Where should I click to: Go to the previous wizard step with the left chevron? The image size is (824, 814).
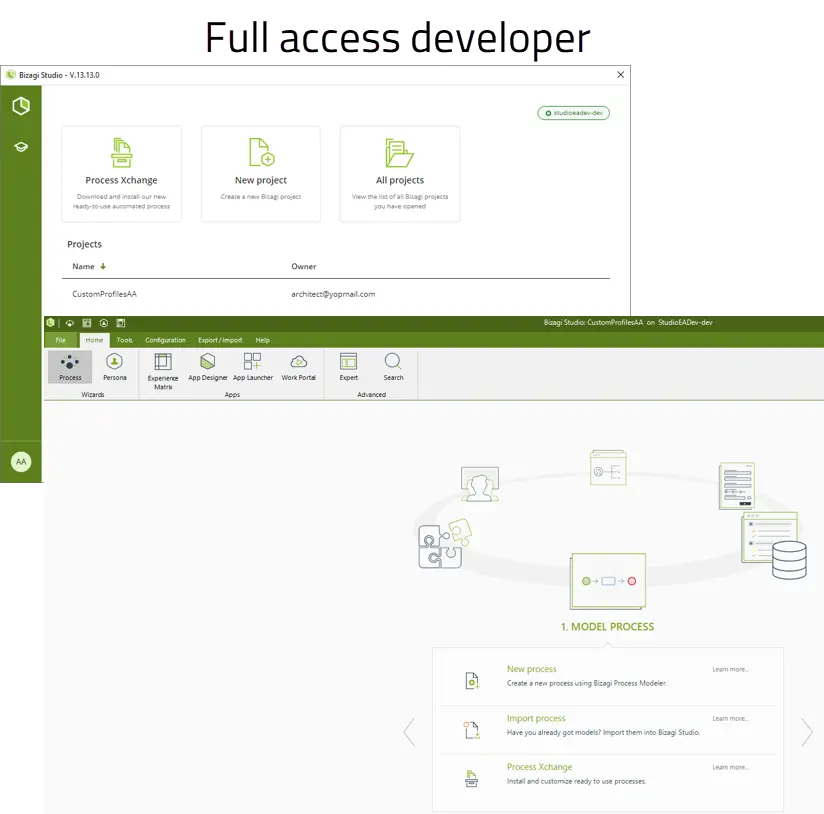coord(409,731)
